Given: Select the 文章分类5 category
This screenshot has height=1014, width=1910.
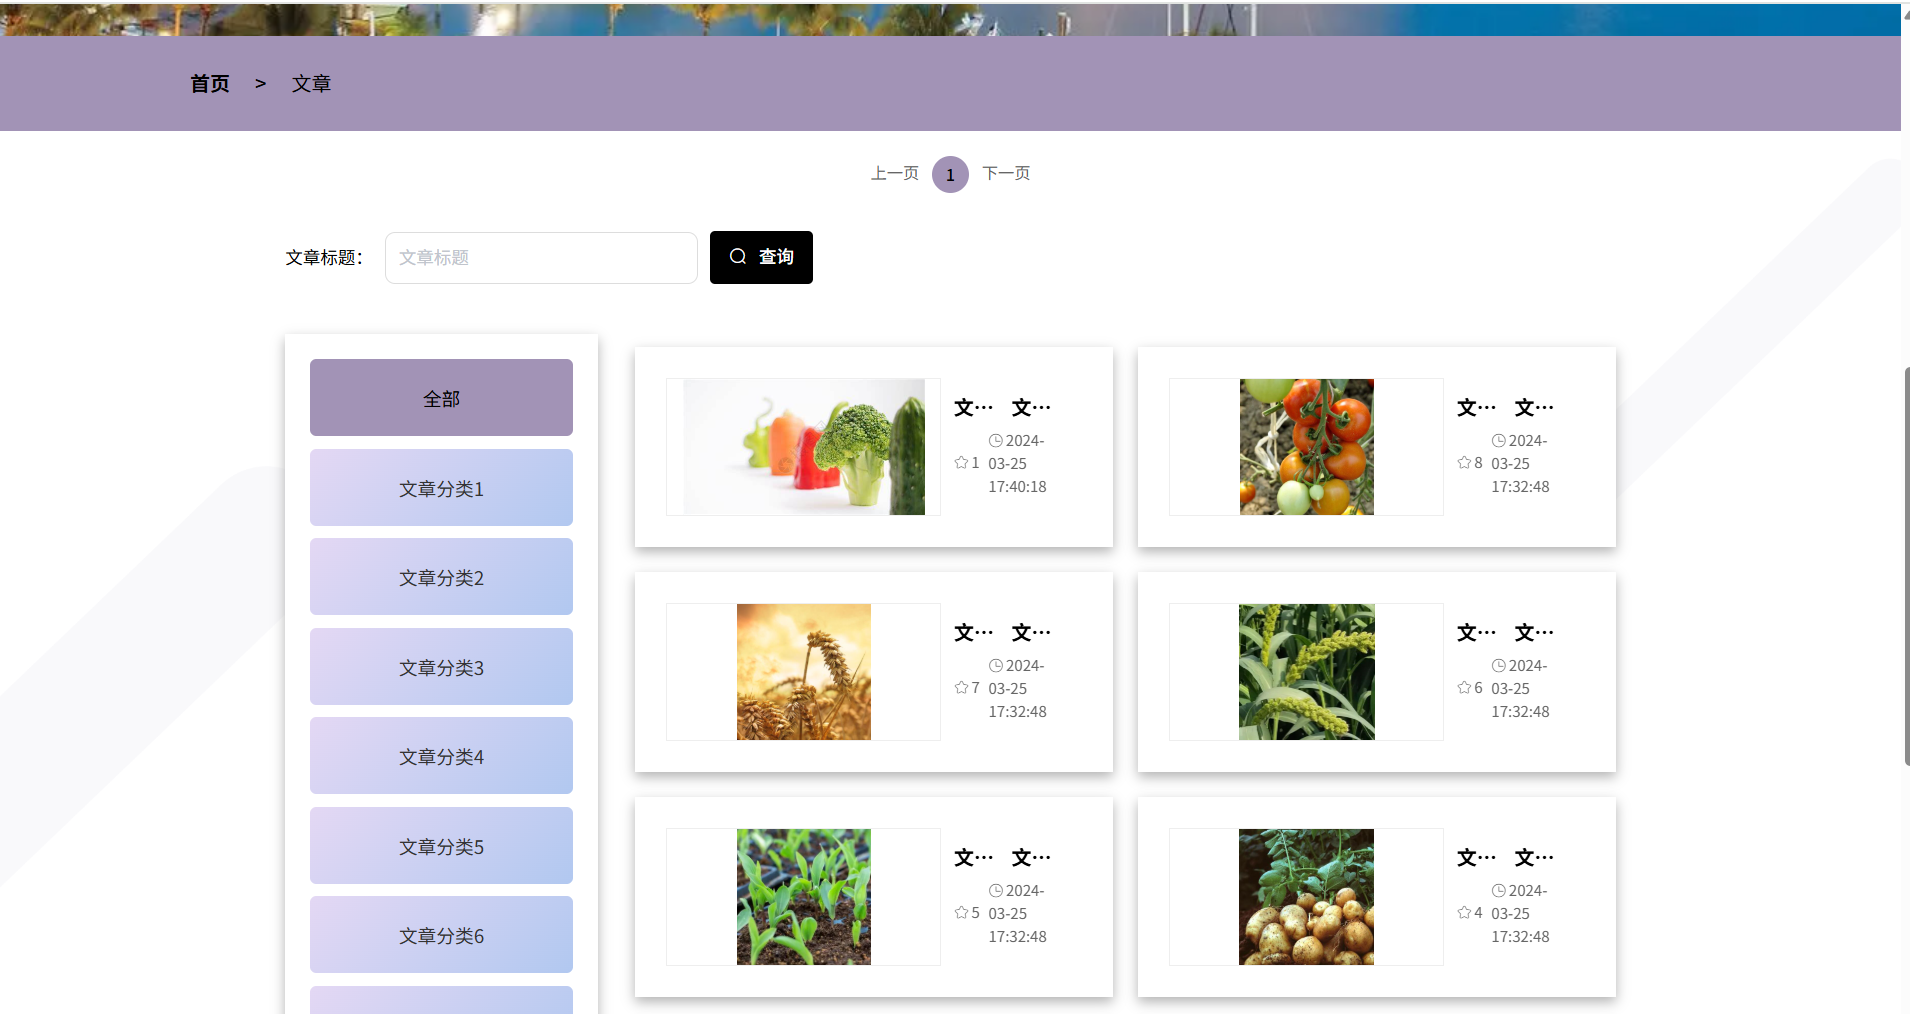Looking at the screenshot, I should point(441,845).
